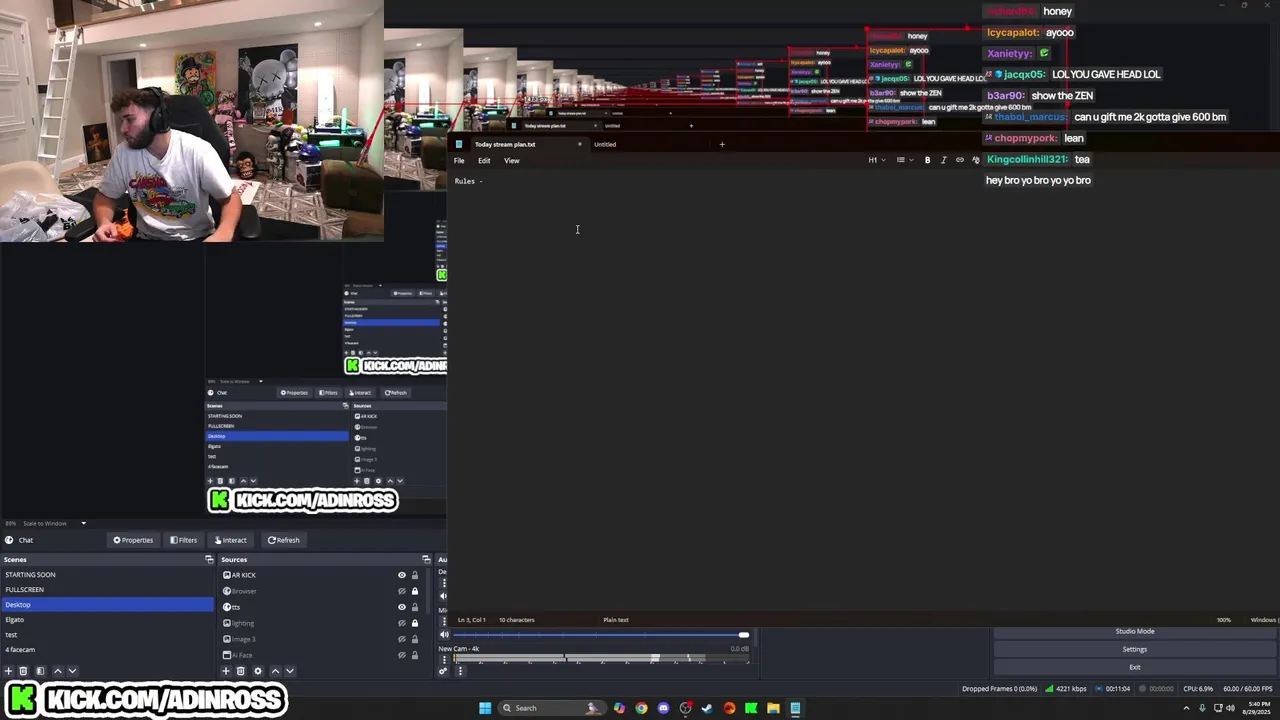Click OBS Exit button
Viewport: 1280px width, 720px height.
(1135, 667)
